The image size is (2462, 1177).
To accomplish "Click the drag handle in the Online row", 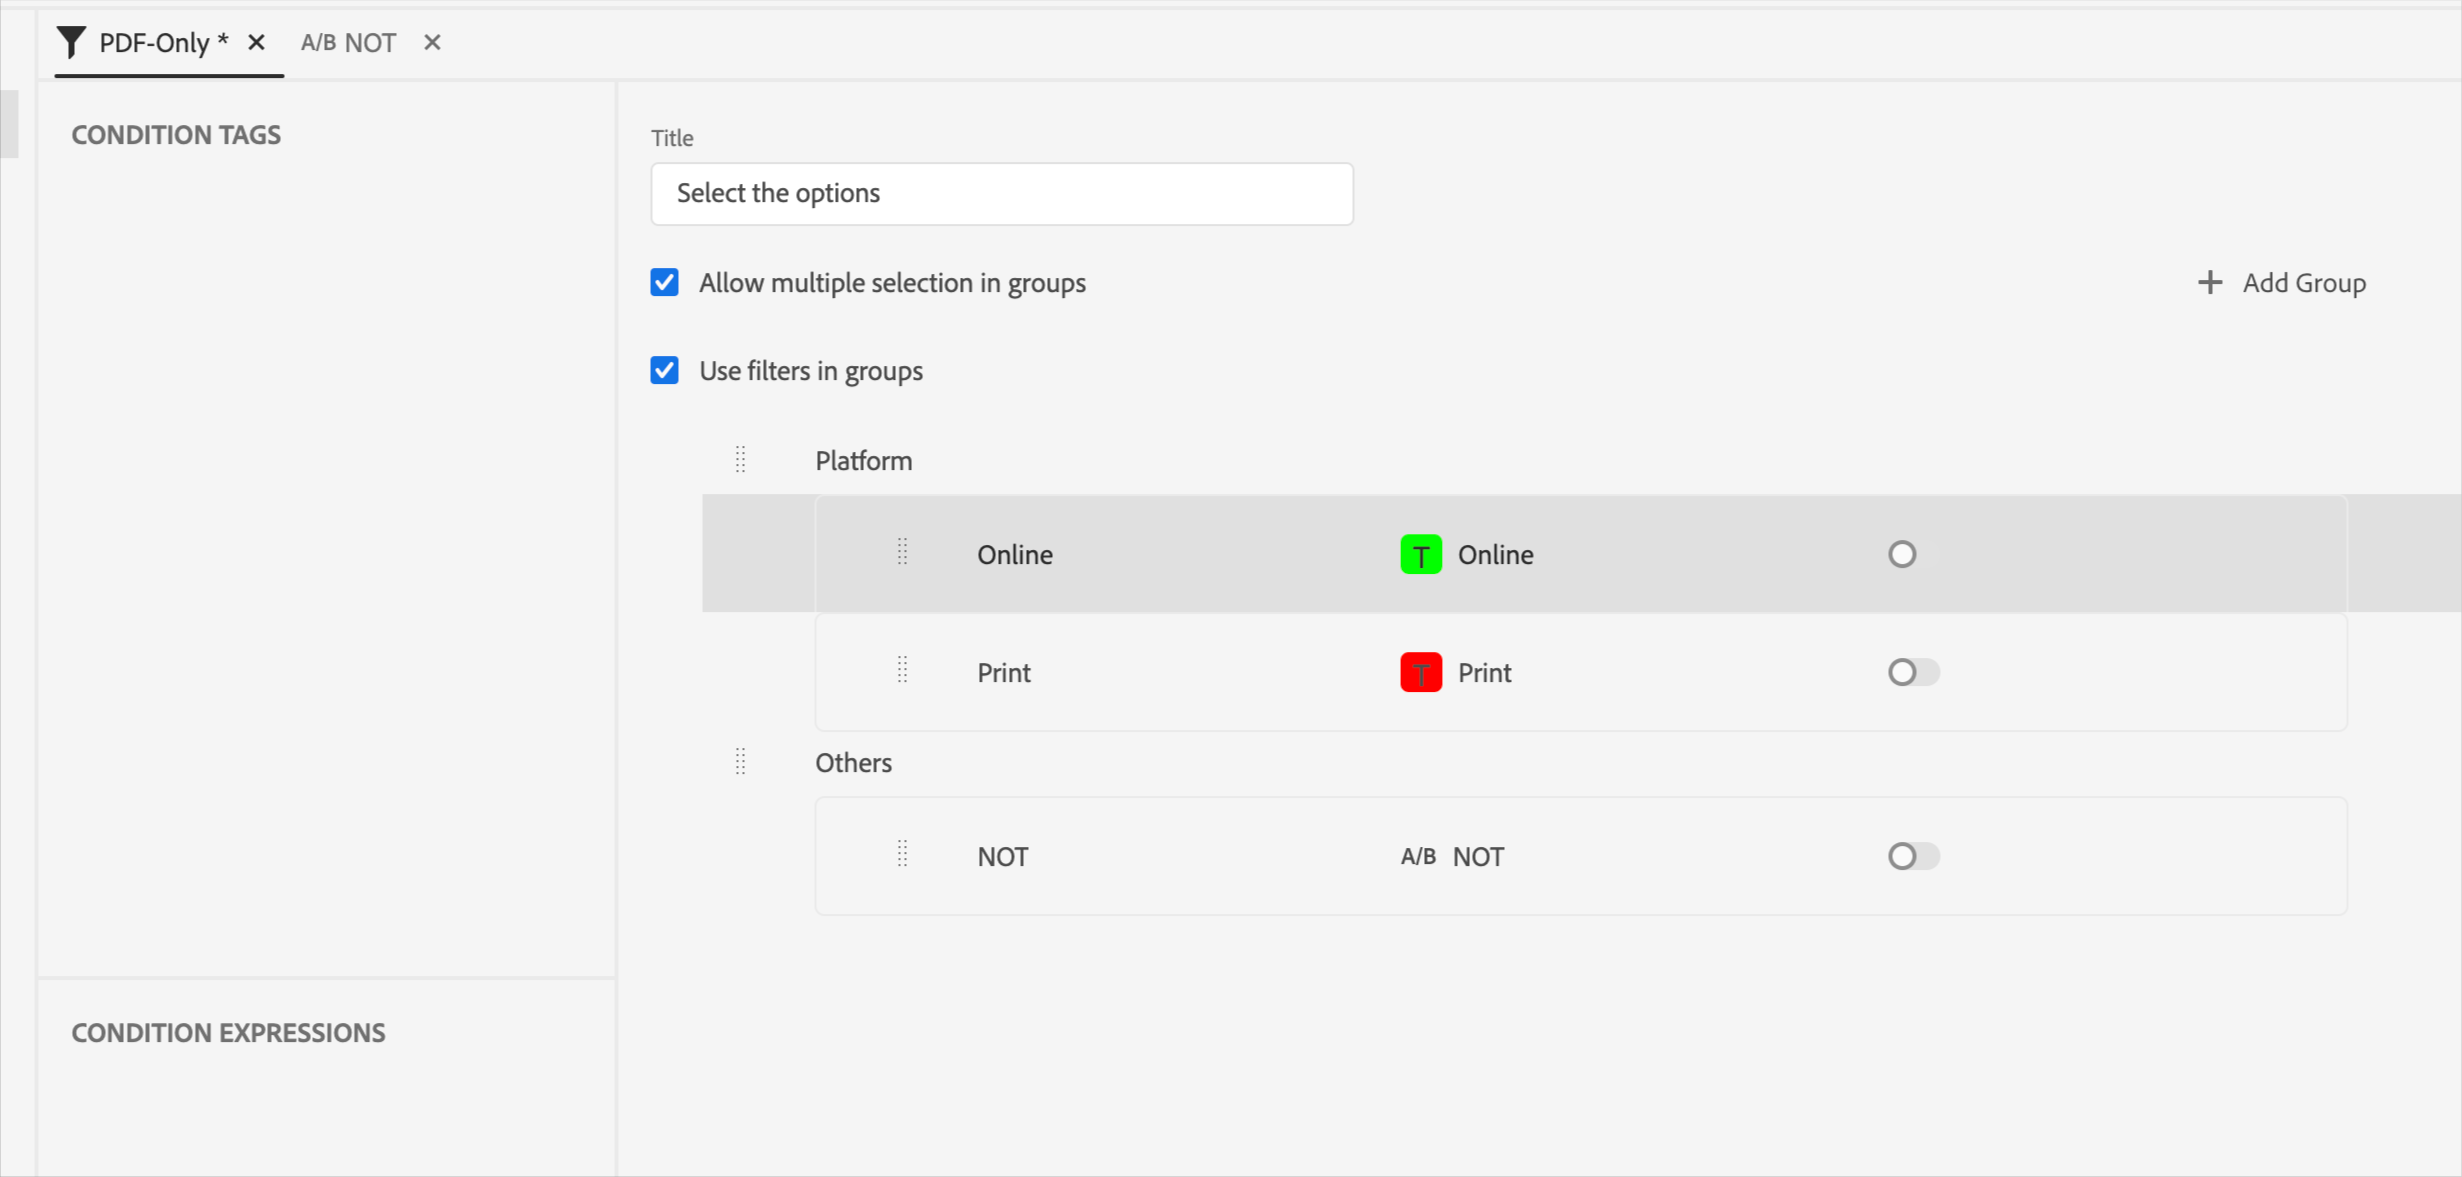I will click(x=902, y=552).
